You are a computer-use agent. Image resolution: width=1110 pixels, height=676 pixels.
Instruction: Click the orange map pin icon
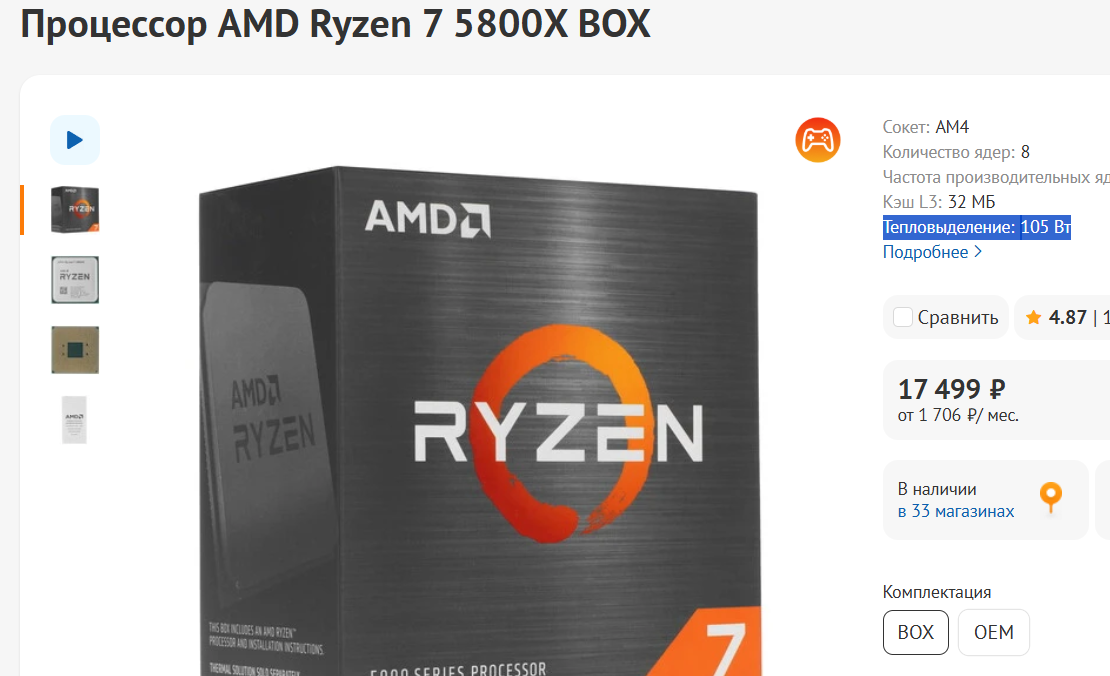pos(1051,497)
